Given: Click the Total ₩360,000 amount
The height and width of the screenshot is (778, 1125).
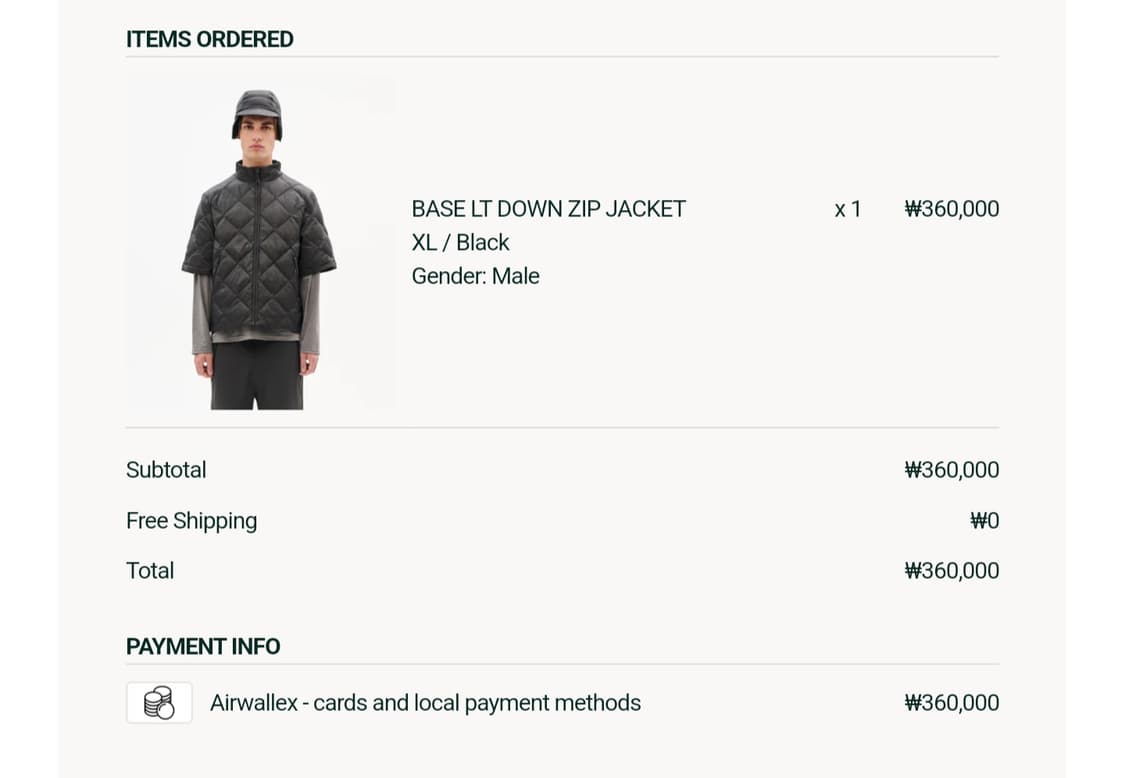Looking at the screenshot, I should coord(951,571).
